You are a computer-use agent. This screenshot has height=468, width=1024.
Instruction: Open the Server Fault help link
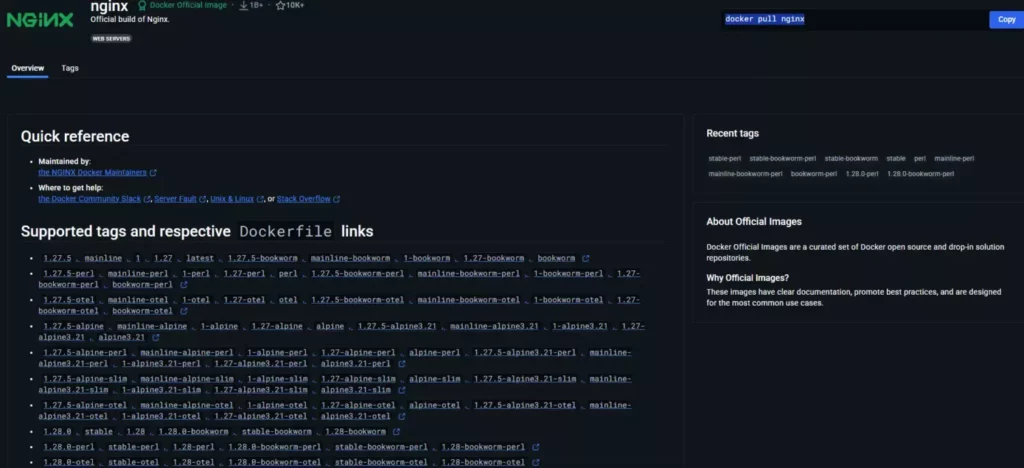pyautogui.click(x=176, y=199)
